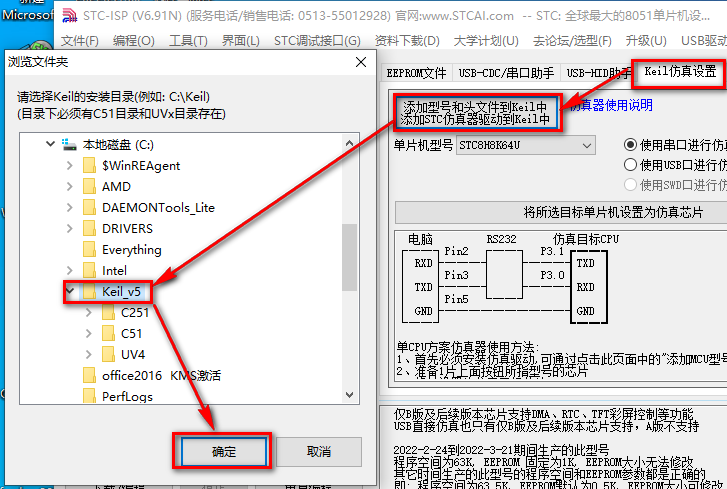Click the folder tree scroll down arrow

[x=349, y=395]
